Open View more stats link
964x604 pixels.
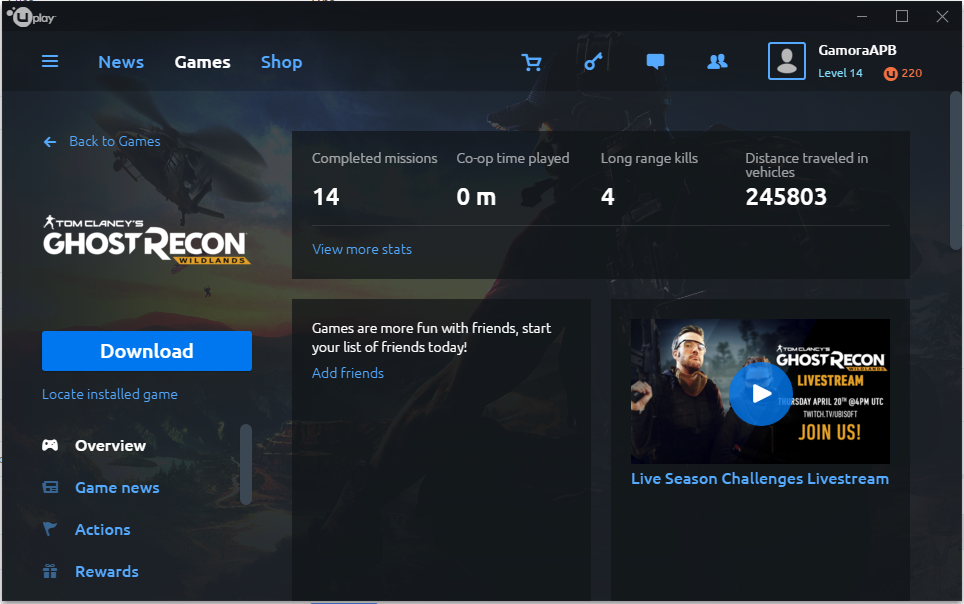pos(362,249)
